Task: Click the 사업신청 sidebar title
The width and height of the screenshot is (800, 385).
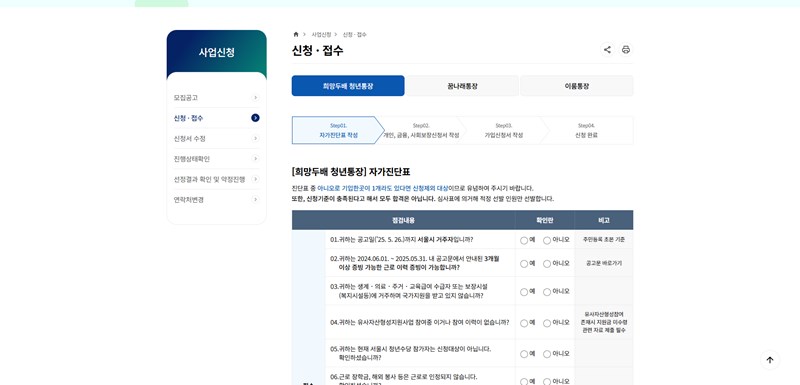Action: point(216,53)
